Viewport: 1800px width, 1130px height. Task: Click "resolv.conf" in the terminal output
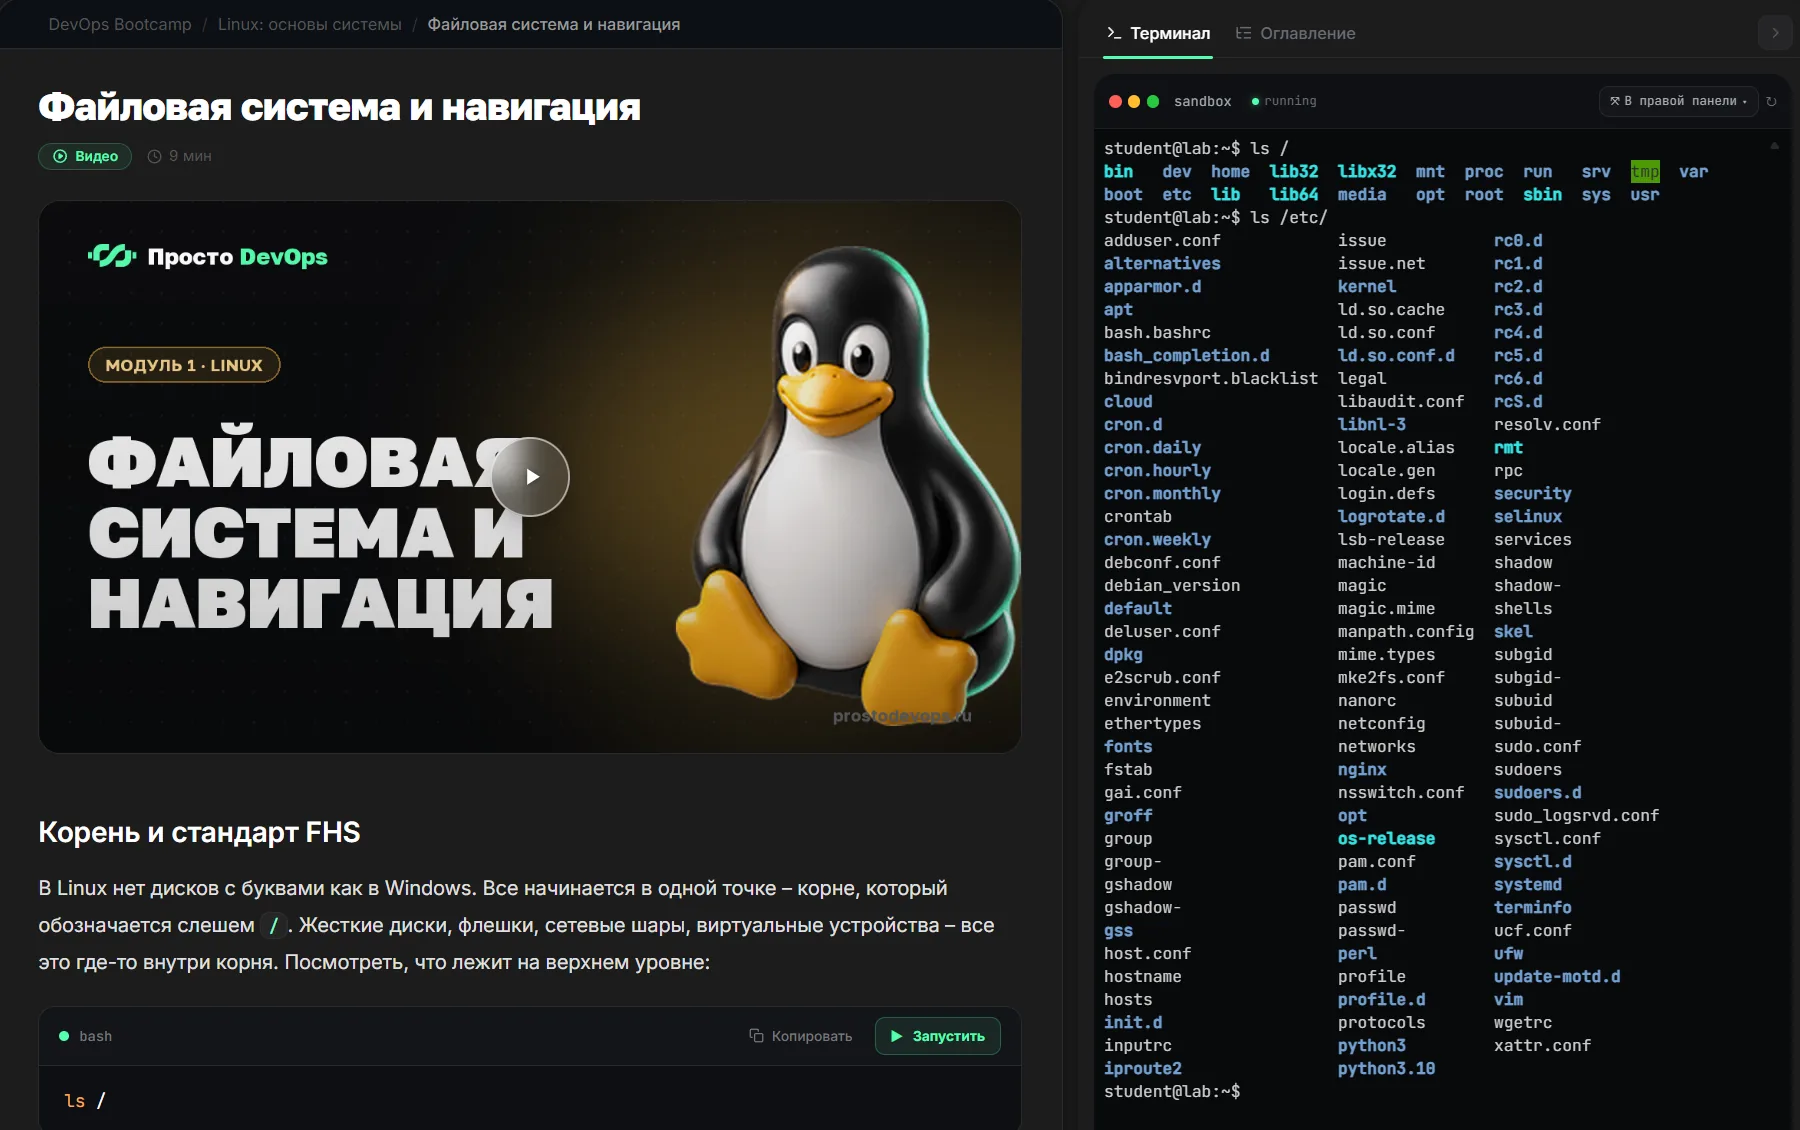[1547, 425]
